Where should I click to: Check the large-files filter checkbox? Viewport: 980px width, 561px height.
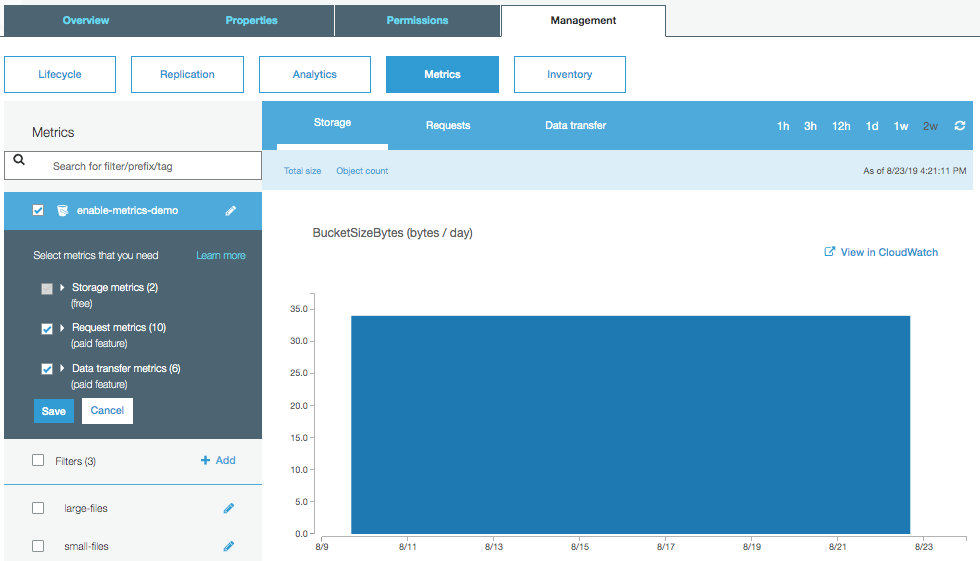(x=38, y=508)
